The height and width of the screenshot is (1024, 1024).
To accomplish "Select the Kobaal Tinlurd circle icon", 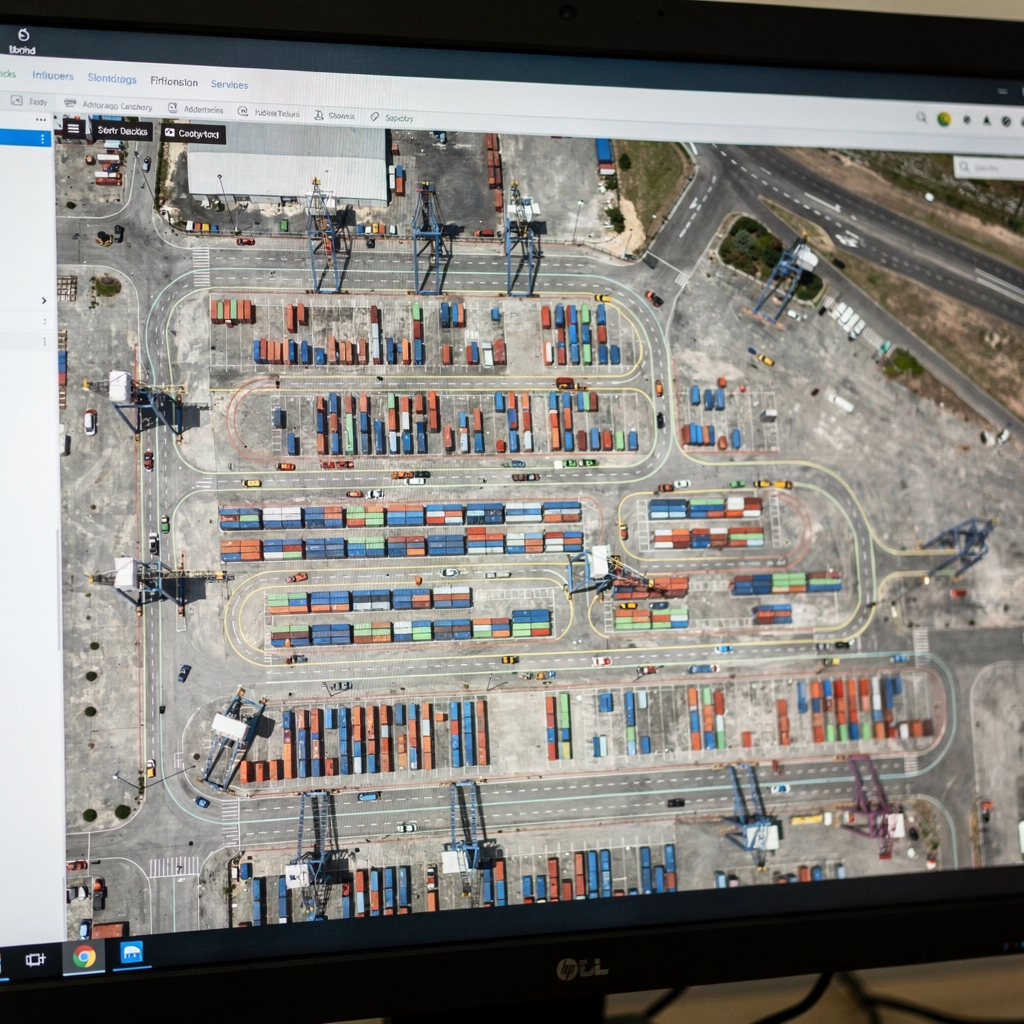I will tap(243, 111).
